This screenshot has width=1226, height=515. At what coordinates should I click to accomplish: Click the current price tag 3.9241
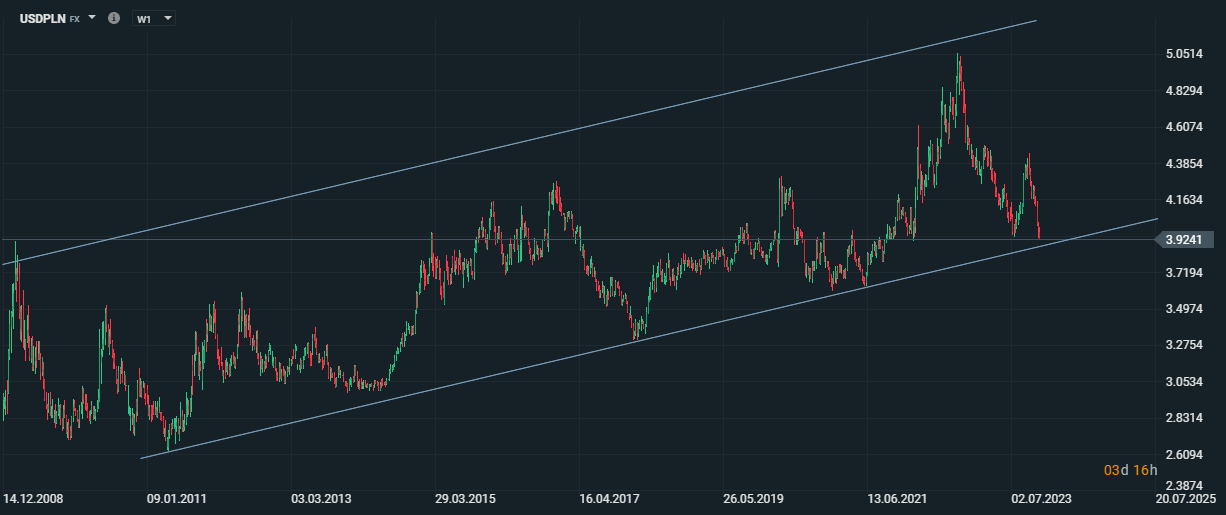pos(1186,240)
